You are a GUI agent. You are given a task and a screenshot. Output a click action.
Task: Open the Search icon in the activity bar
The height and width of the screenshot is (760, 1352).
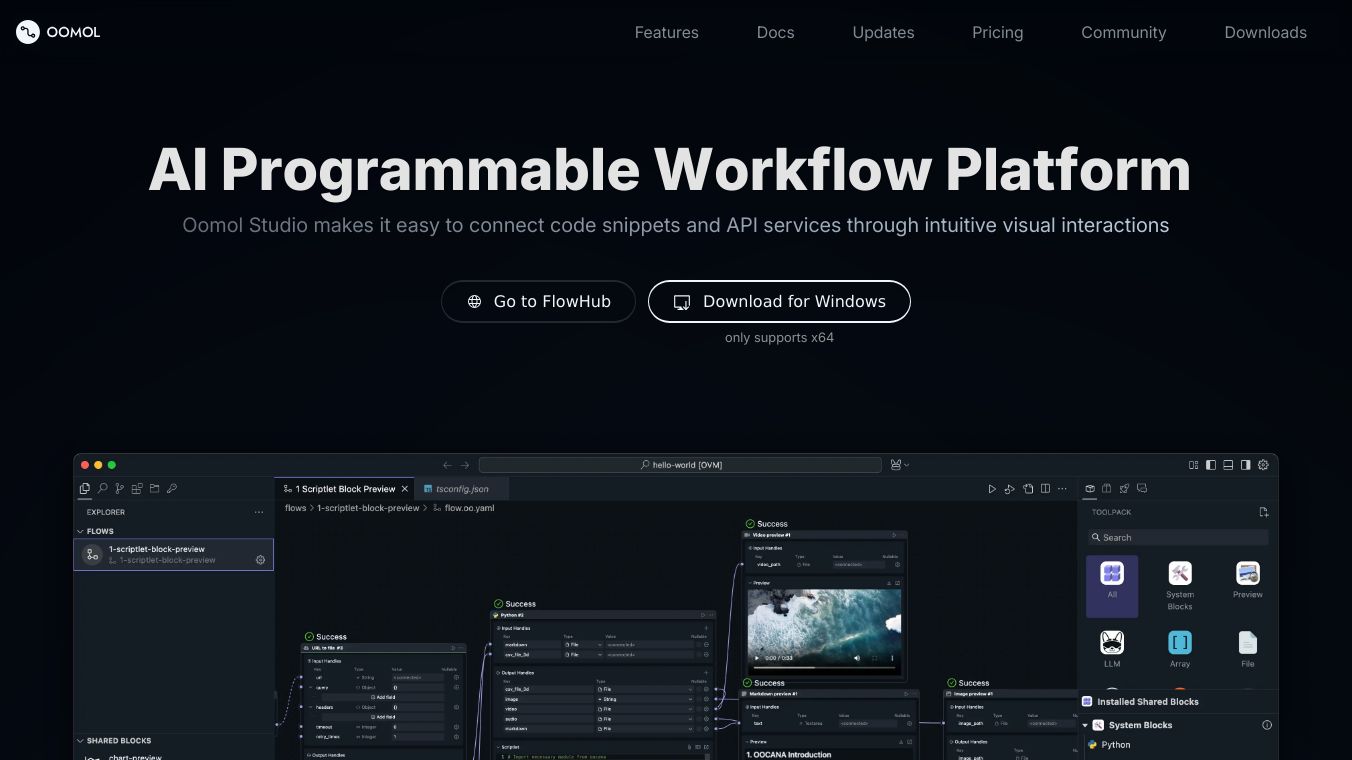[x=102, y=489]
